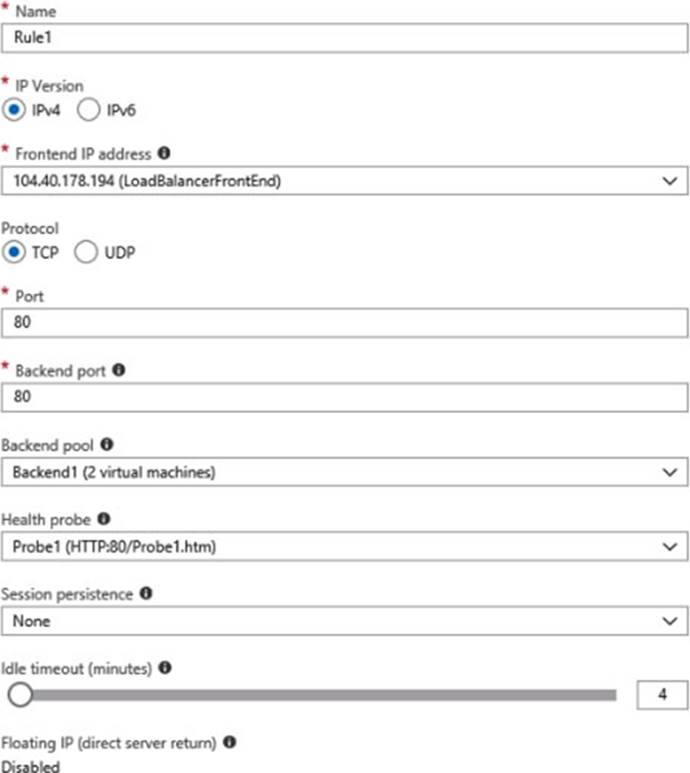Choose the UDP protocol option
The image size is (690, 773).
coord(88,253)
